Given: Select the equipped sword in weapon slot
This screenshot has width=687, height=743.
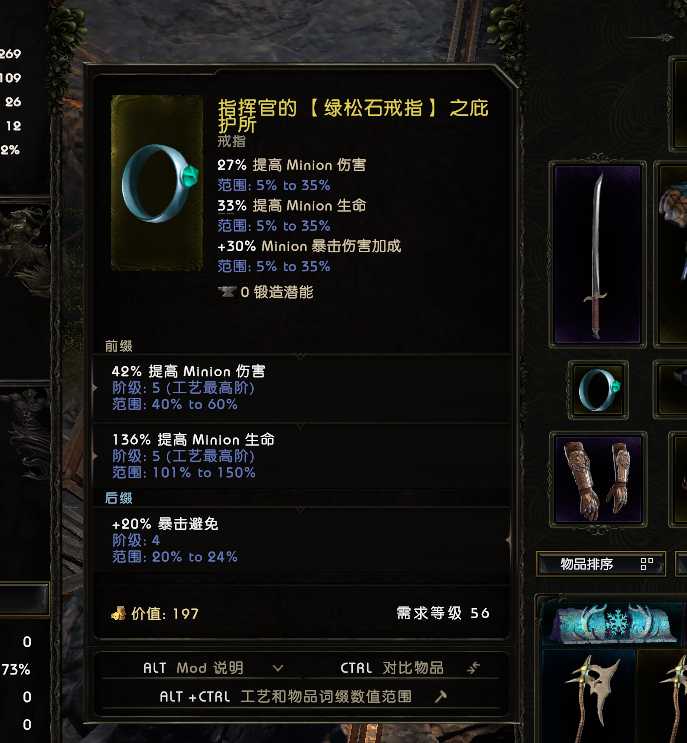Looking at the screenshot, I should 597,254.
